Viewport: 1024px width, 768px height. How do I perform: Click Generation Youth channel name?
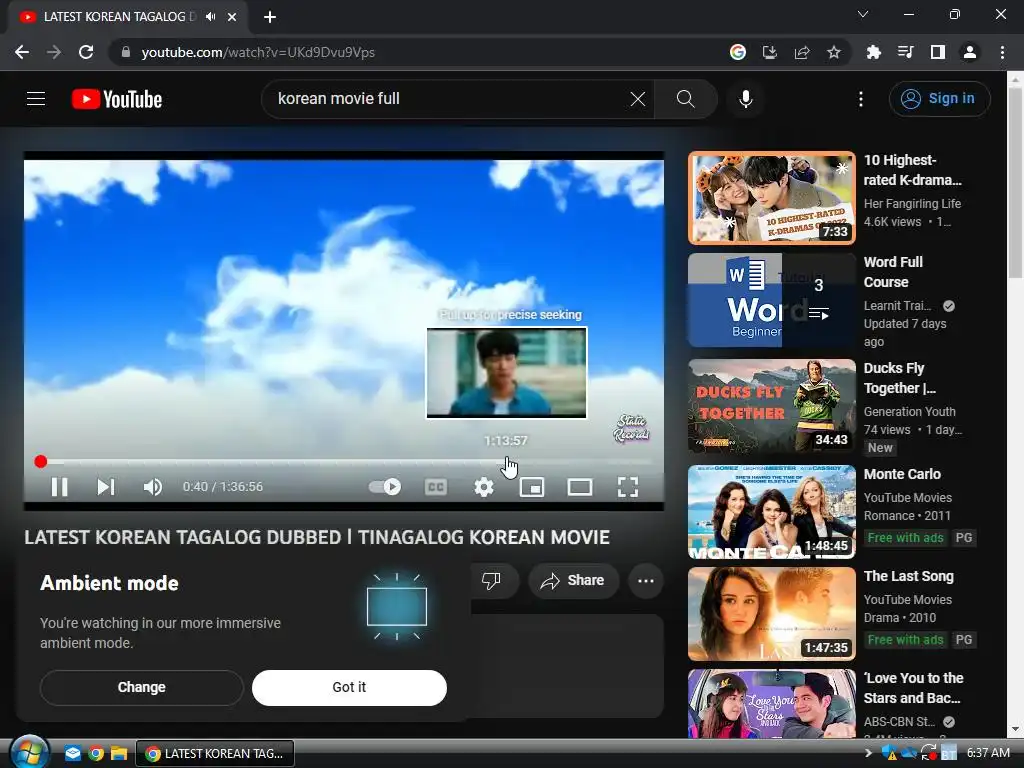[x=909, y=411]
